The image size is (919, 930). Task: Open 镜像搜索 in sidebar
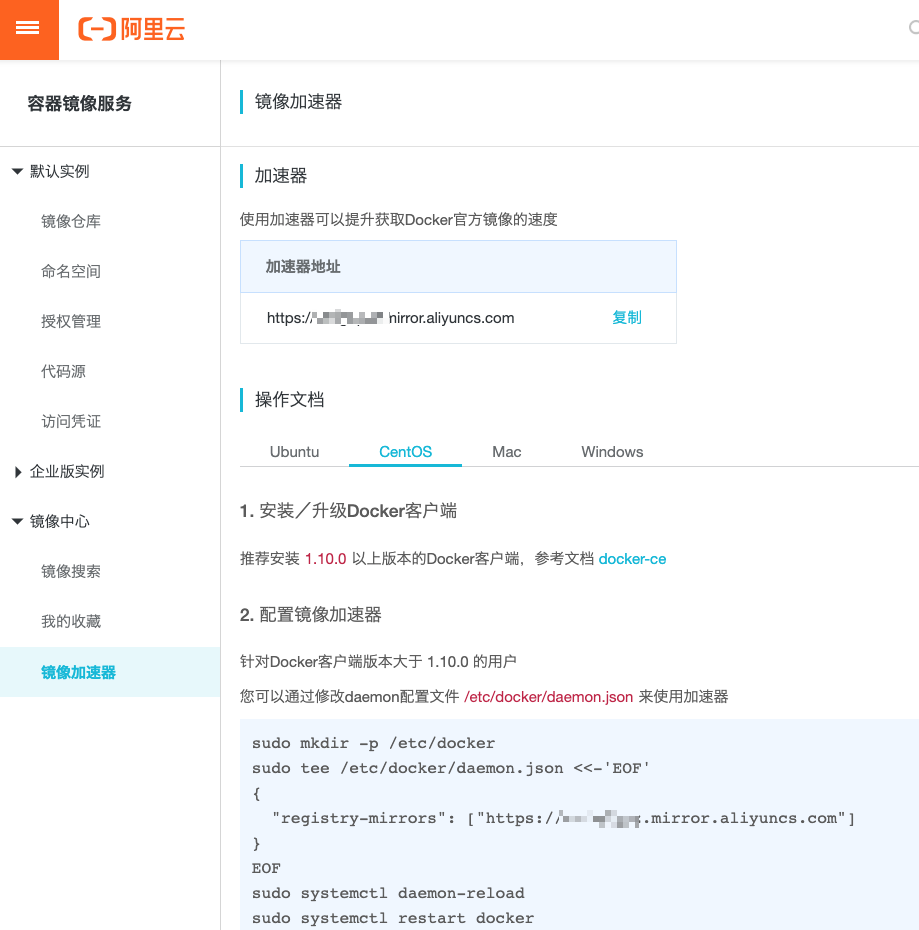pos(71,571)
